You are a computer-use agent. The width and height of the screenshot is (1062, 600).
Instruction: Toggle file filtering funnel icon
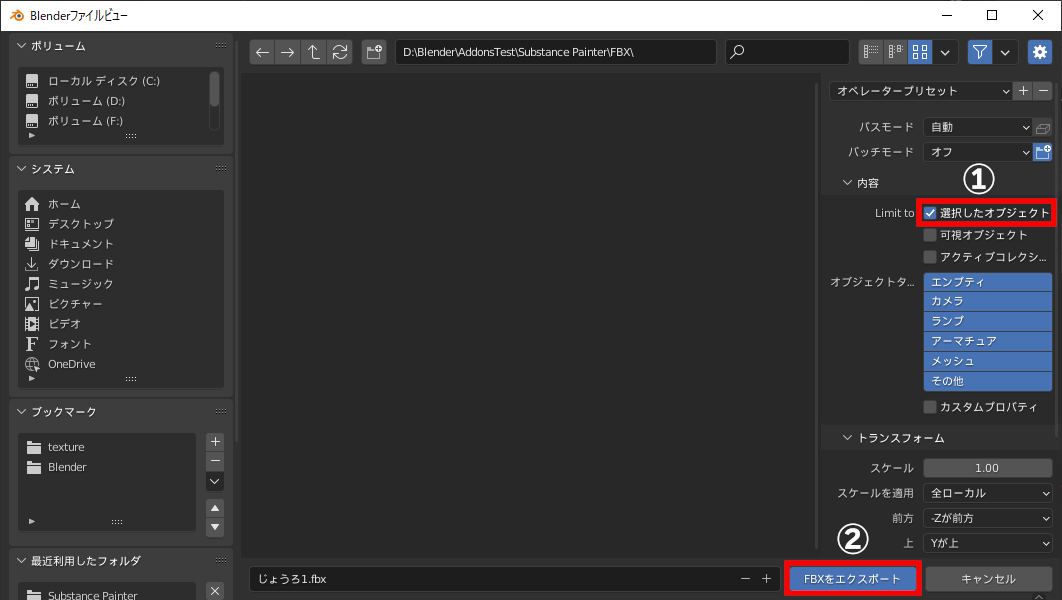979,52
